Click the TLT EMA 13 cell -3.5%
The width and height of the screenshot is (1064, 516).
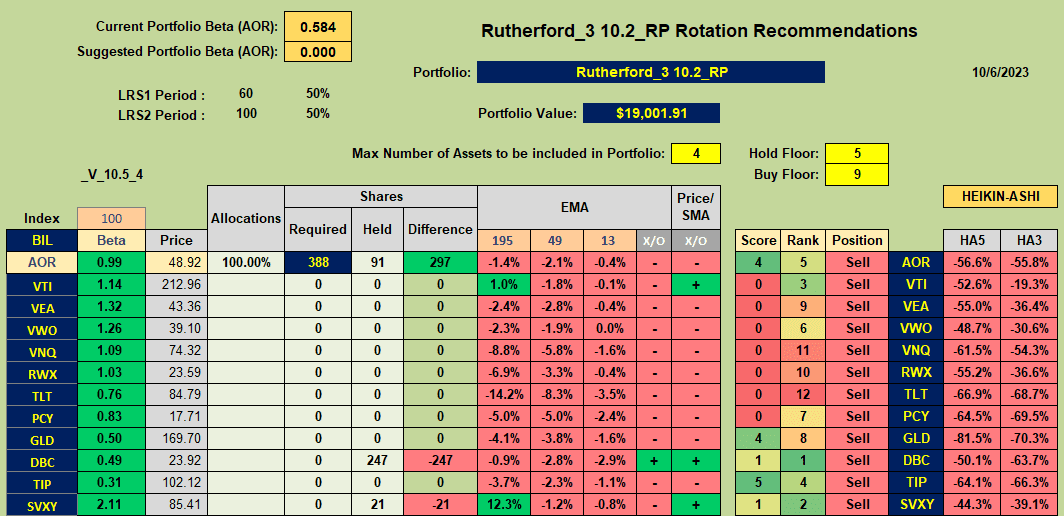pos(609,394)
